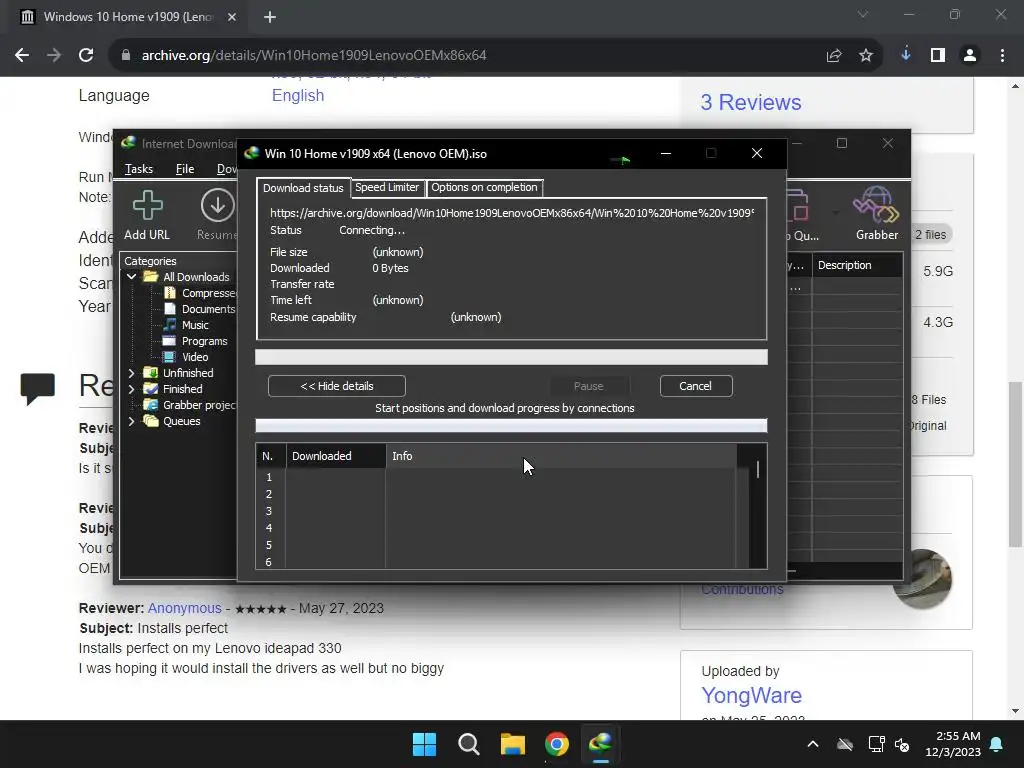Screen dimensions: 1024x768
Task: Open the YongWare uploader link
Action: click(752, 696)
